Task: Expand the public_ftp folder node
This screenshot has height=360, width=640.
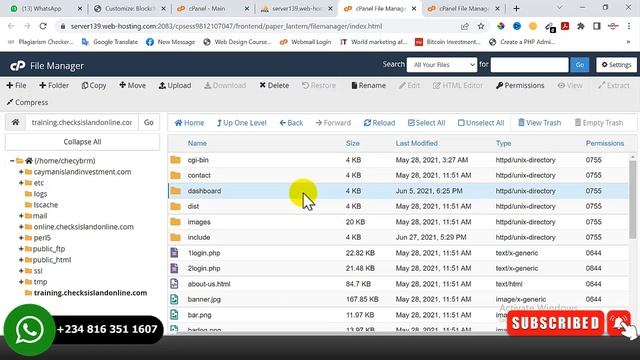Action: click(21, 249)
